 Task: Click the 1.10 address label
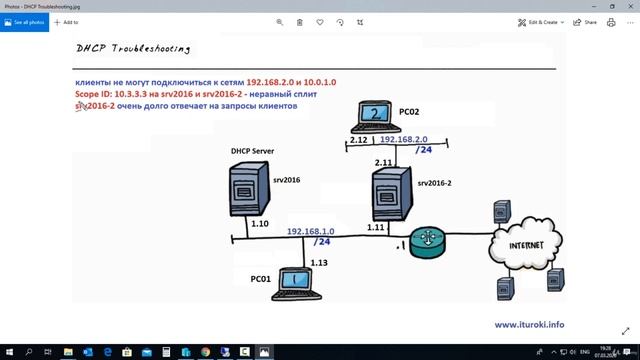point(260,224)
